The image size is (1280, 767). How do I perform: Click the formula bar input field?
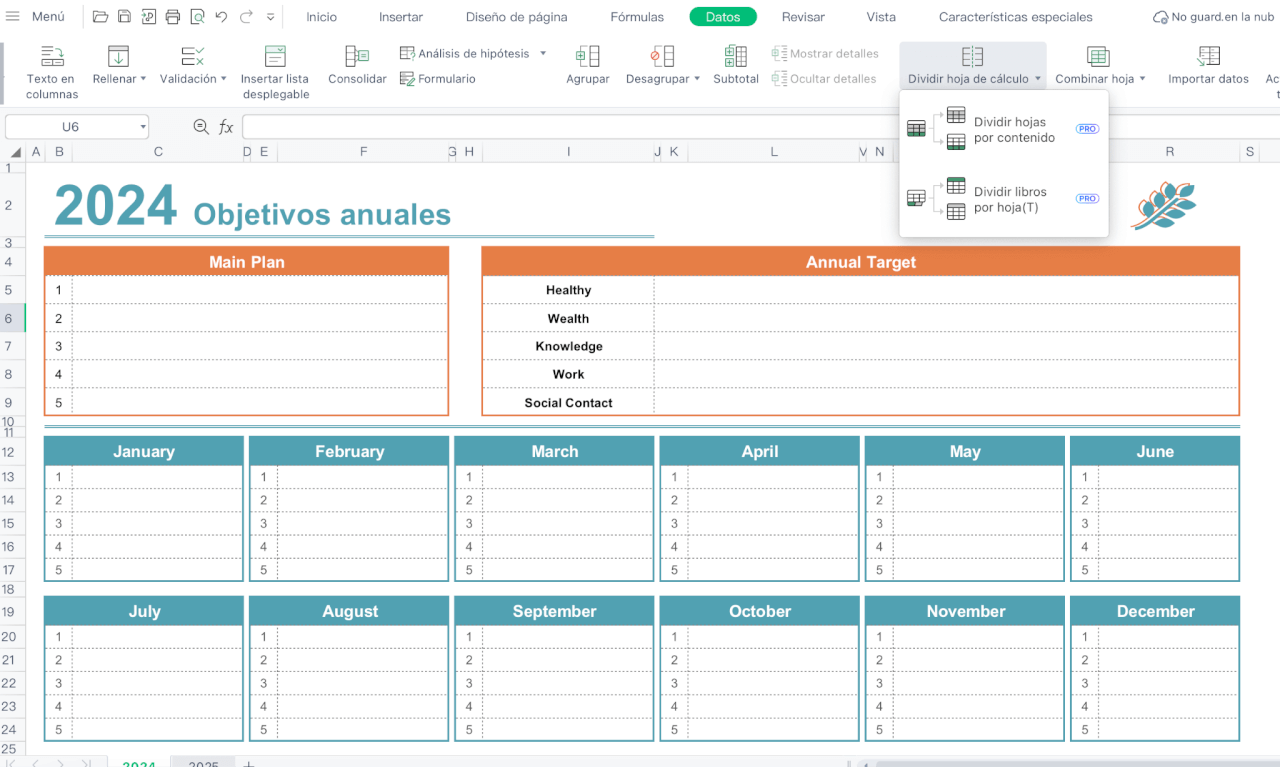[x=700, y=127]
